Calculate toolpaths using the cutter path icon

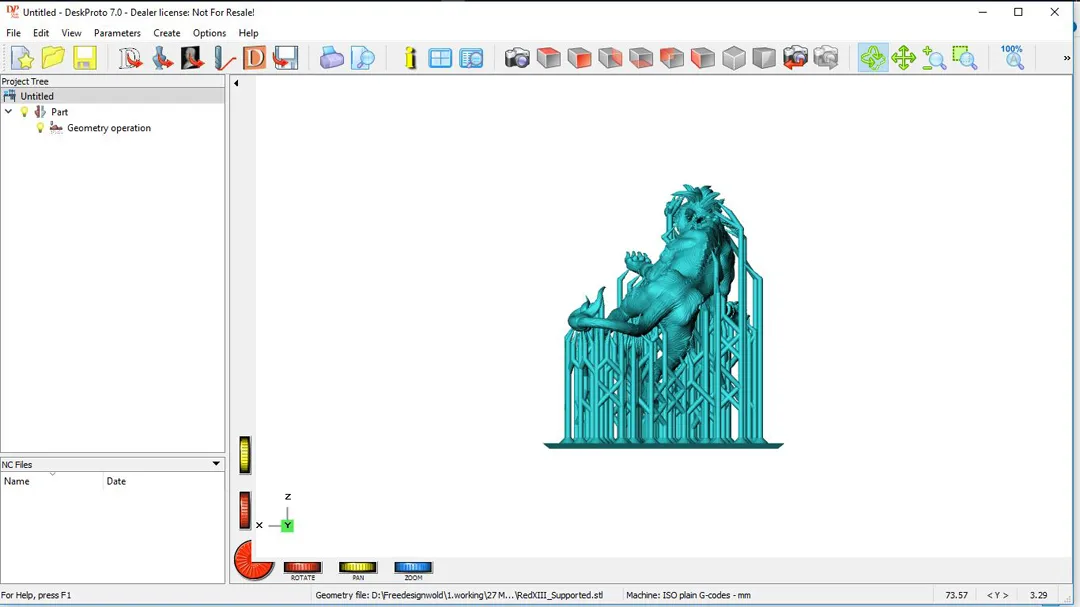pyautogui.click(x=223, y=58)
